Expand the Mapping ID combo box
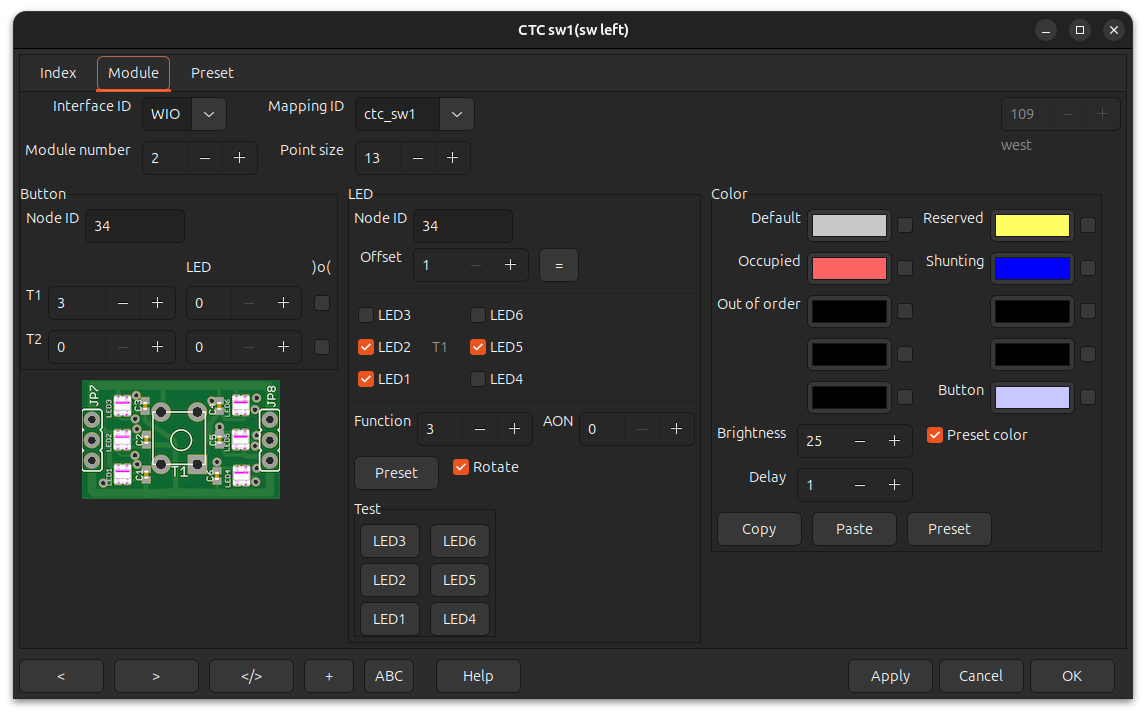The image size is (1146, 715). [456, 114]
